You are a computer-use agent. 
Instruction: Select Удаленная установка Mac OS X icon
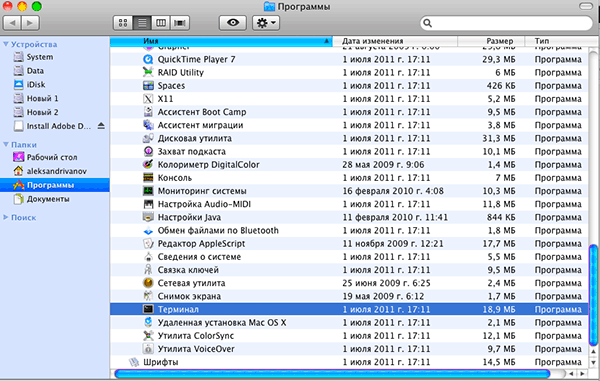[x=148, y=322]
